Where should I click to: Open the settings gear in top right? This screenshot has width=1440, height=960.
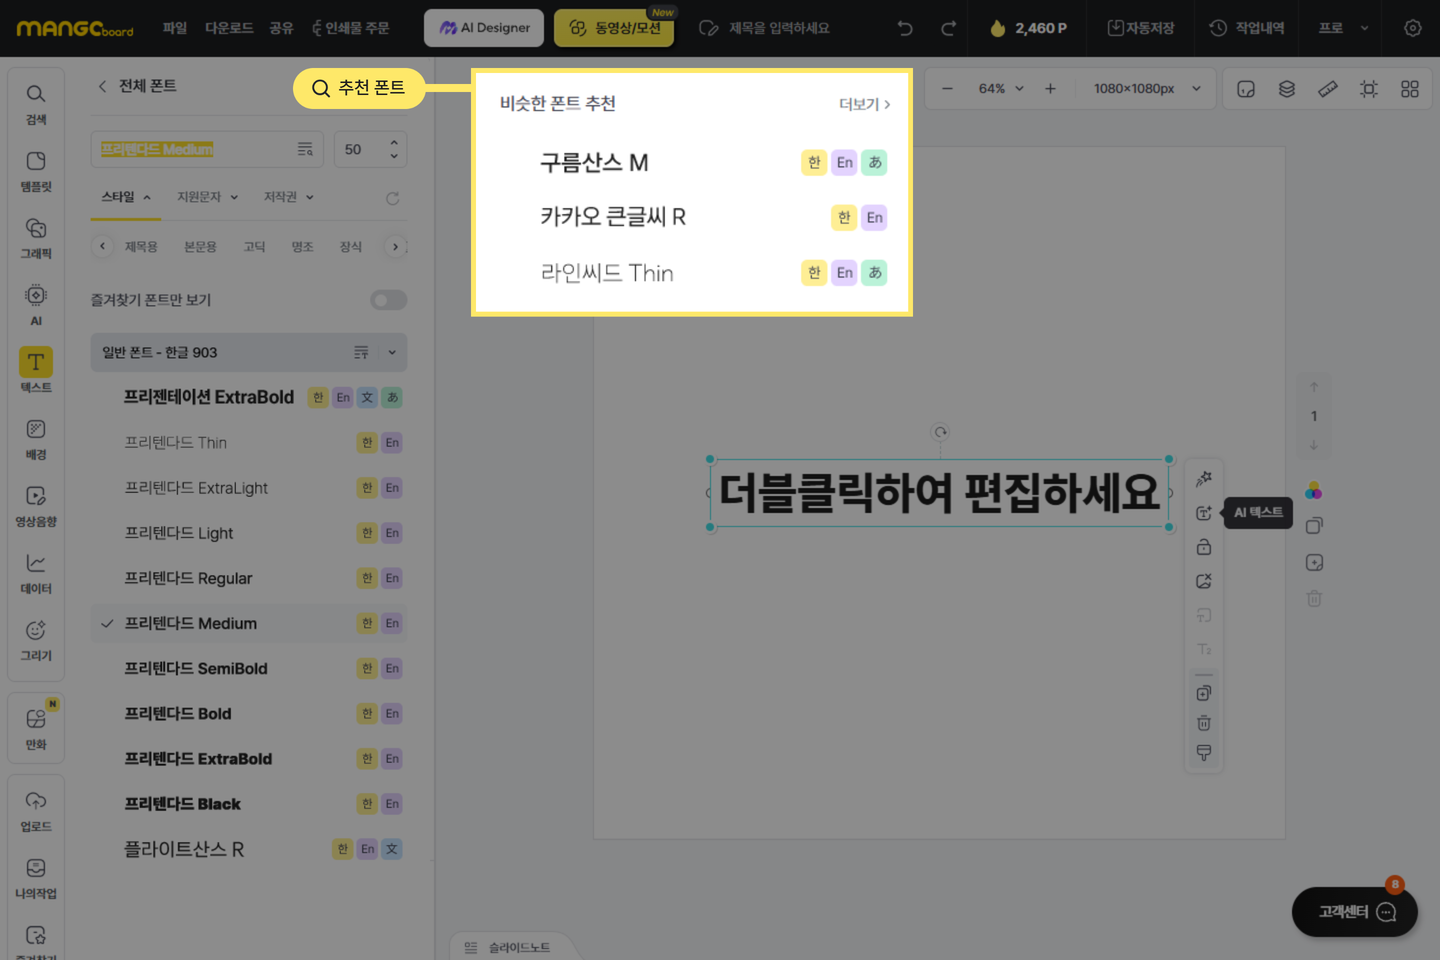[x=1413, y=28]
